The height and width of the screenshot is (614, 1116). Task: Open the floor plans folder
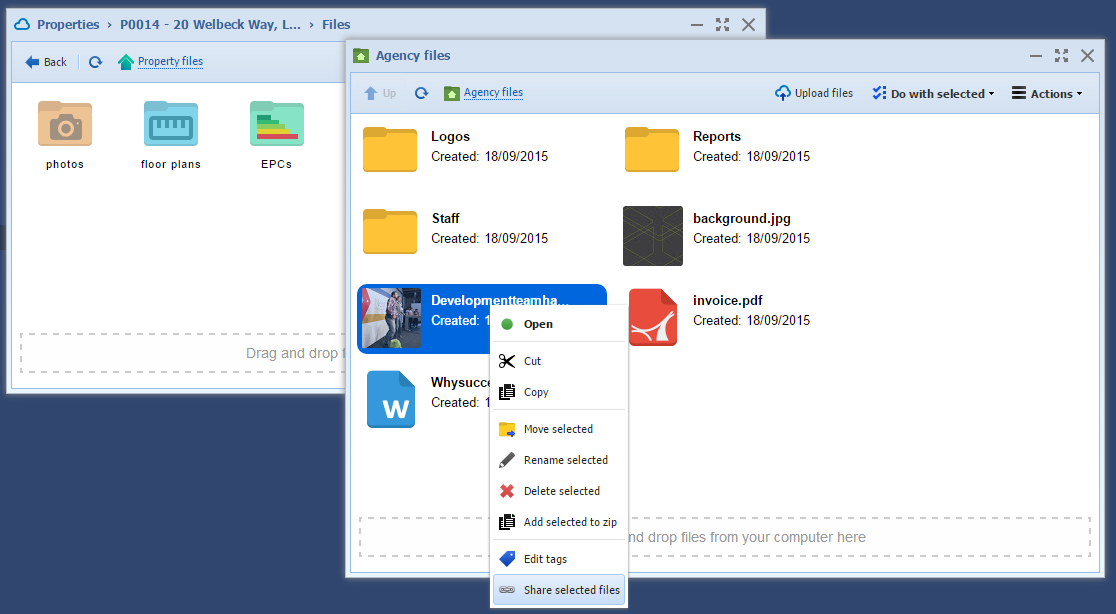pos(170,124)
